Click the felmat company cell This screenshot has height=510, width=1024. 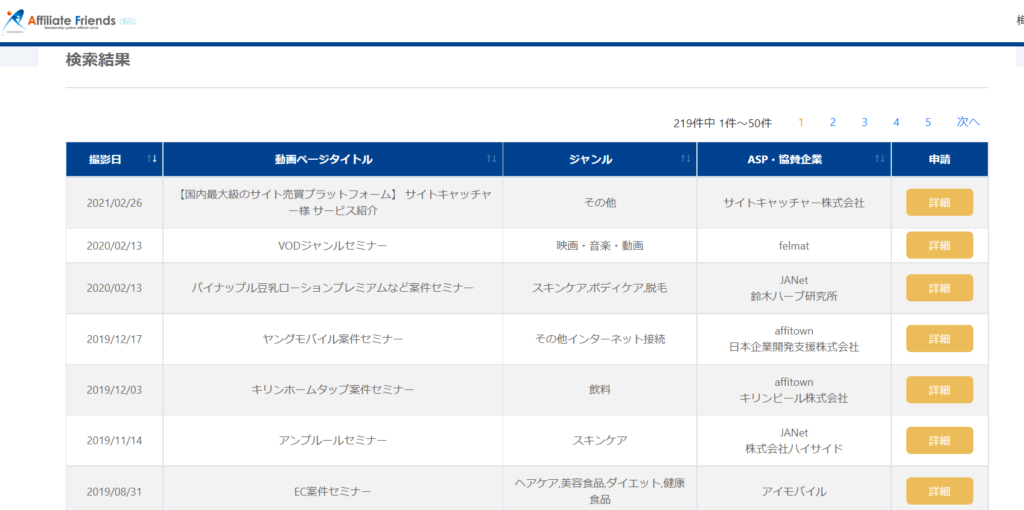[x=793, y=246]
